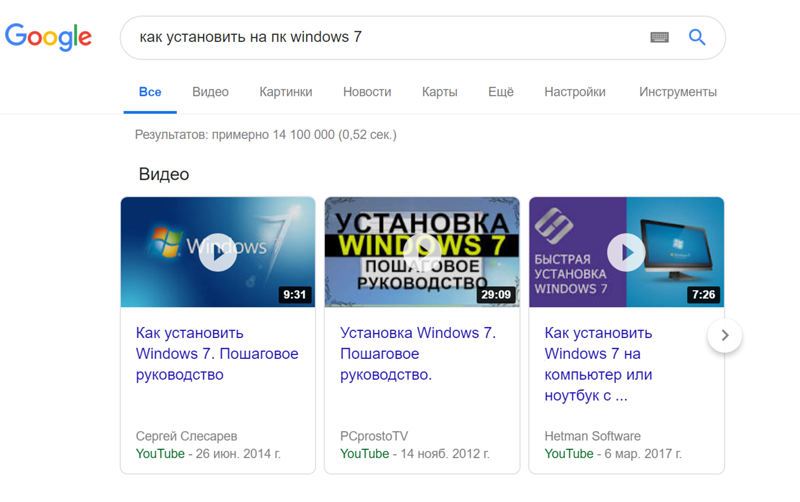Open link Установка Windows 7. Пошаговое руководство.
Screen dimensions: 800x502
(x=418, y=354)
